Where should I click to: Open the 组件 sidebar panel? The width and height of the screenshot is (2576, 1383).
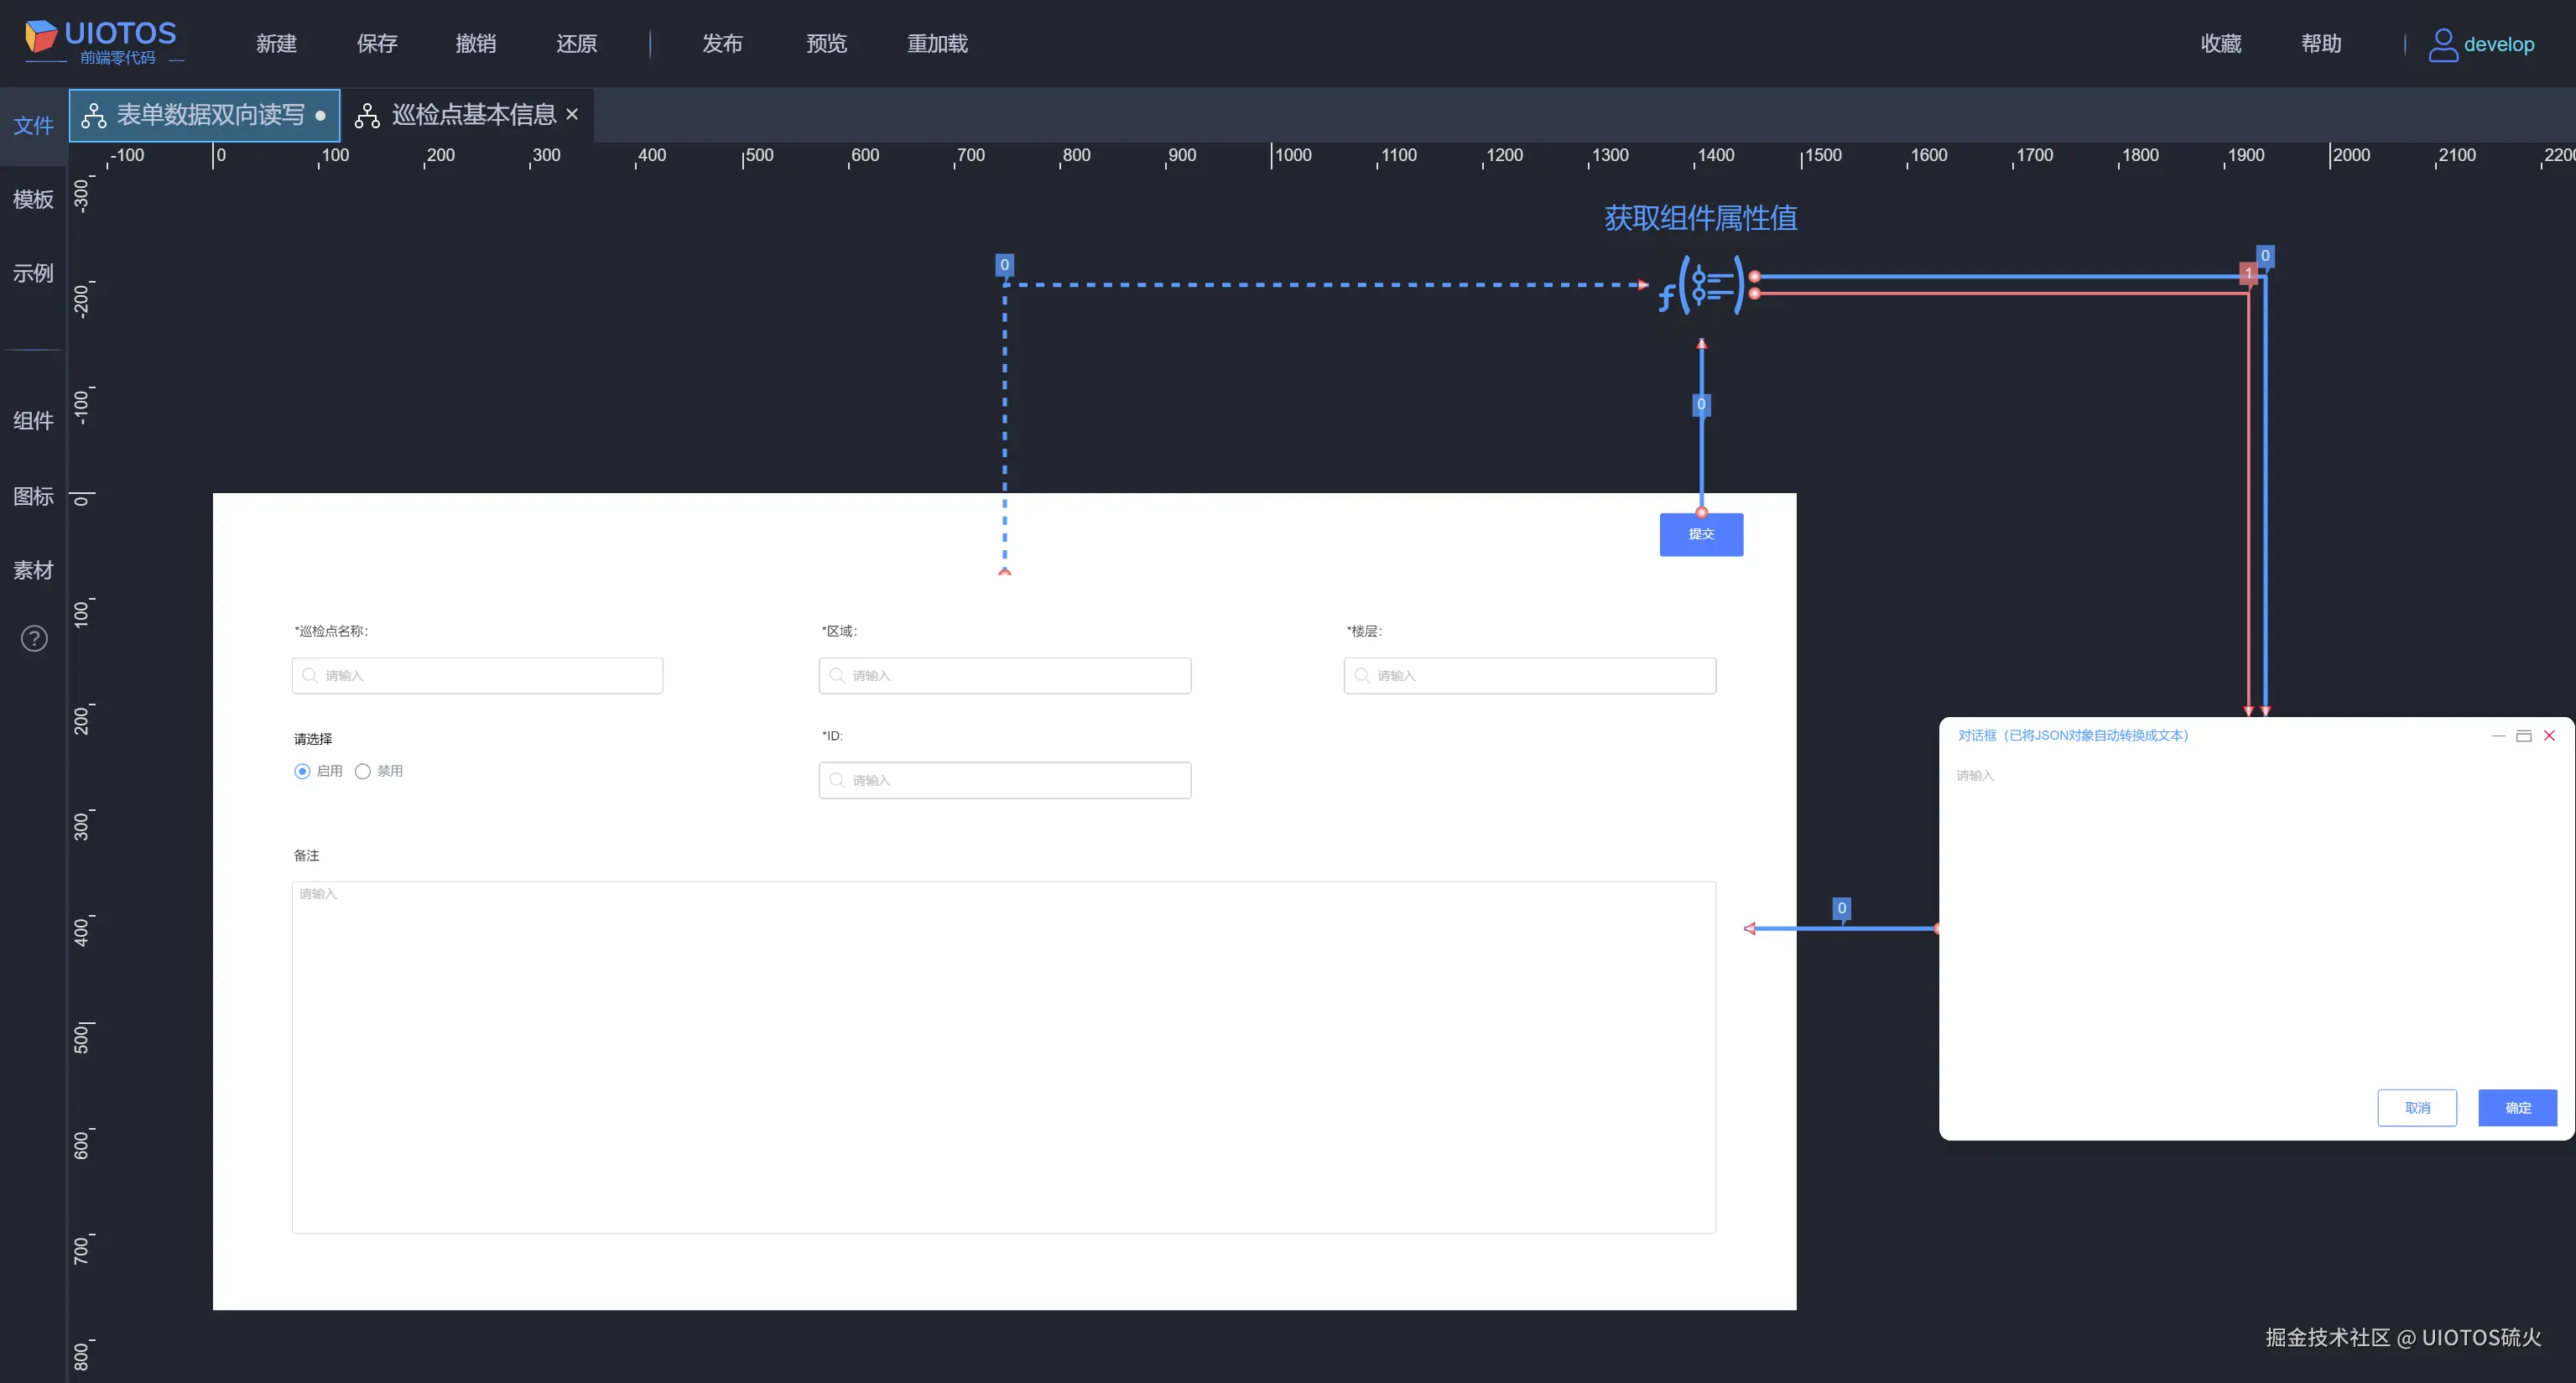click(33, 421)
